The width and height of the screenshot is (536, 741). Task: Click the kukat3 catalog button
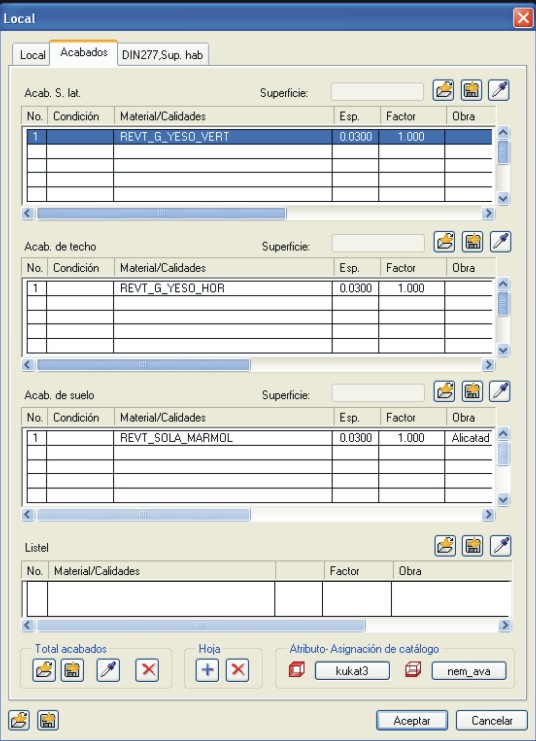(352, 671)
